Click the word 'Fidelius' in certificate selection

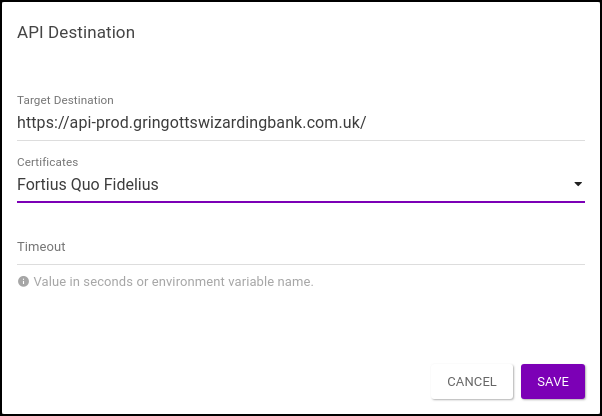click(x=129, y=184)
